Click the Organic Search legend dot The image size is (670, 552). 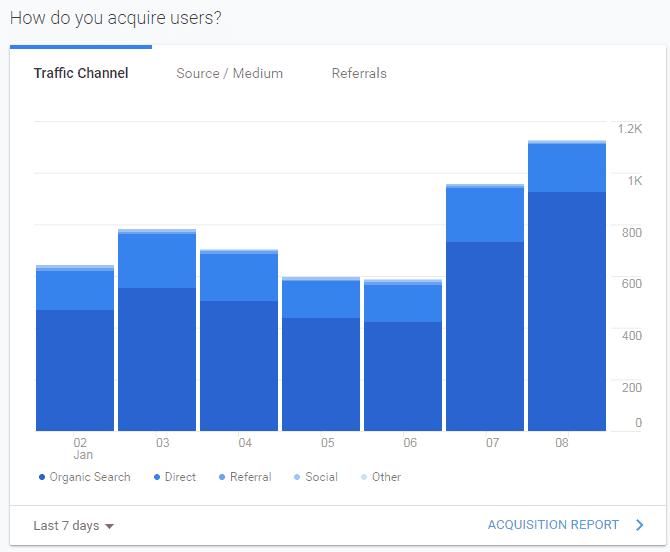point(42,477)
